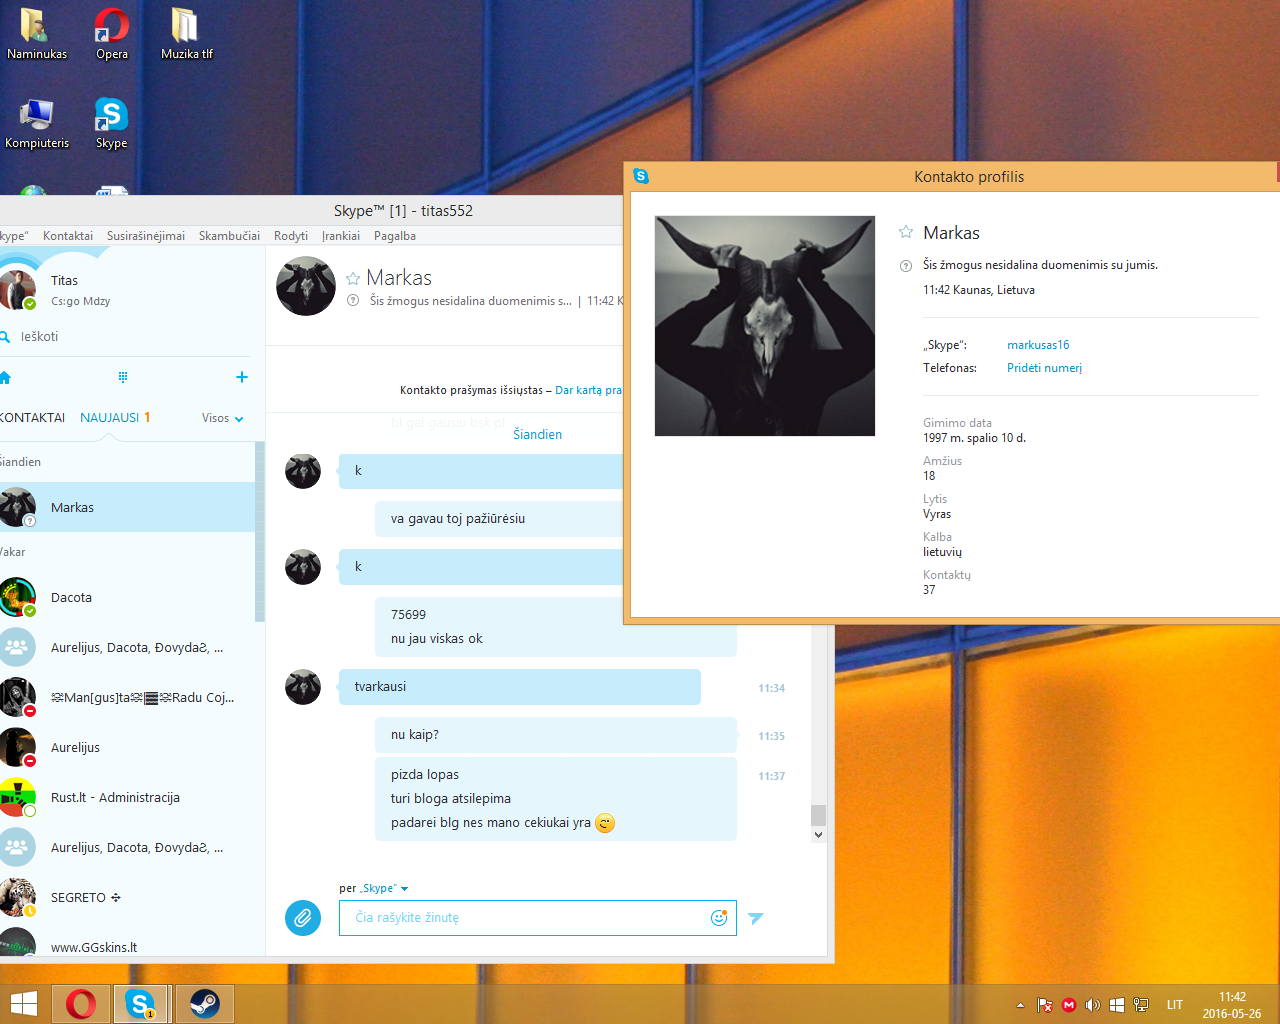The image size is (1280, 1024).
Task: Launch the Skype desktop shortcut
Action: tap(111, 124)
